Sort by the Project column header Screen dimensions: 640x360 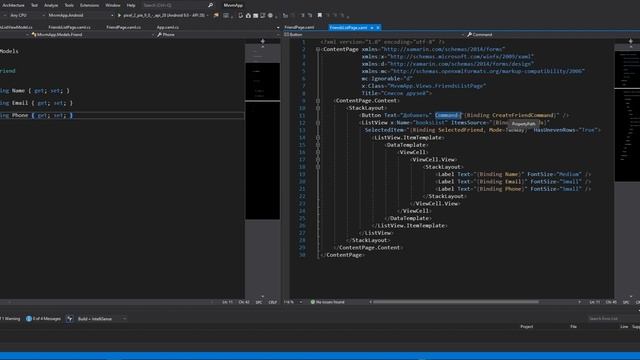(x=527, y=327)
